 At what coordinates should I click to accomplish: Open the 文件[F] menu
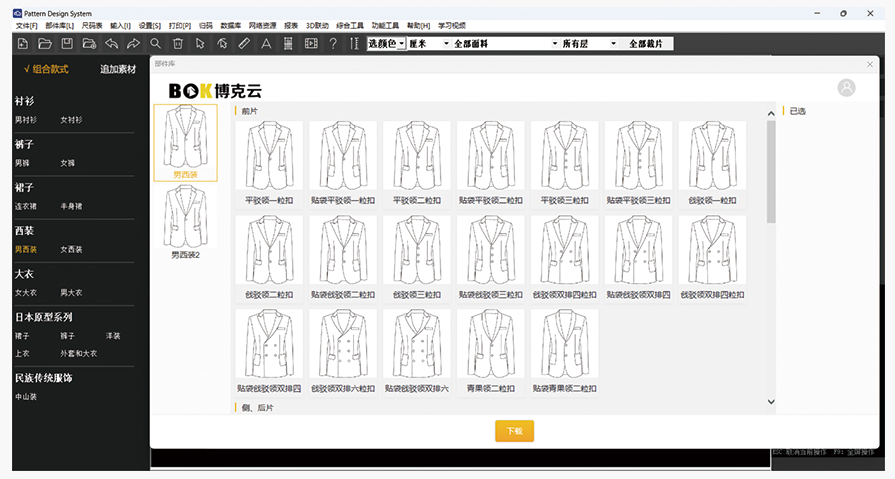pyautogui.click(x=26, y=25)
